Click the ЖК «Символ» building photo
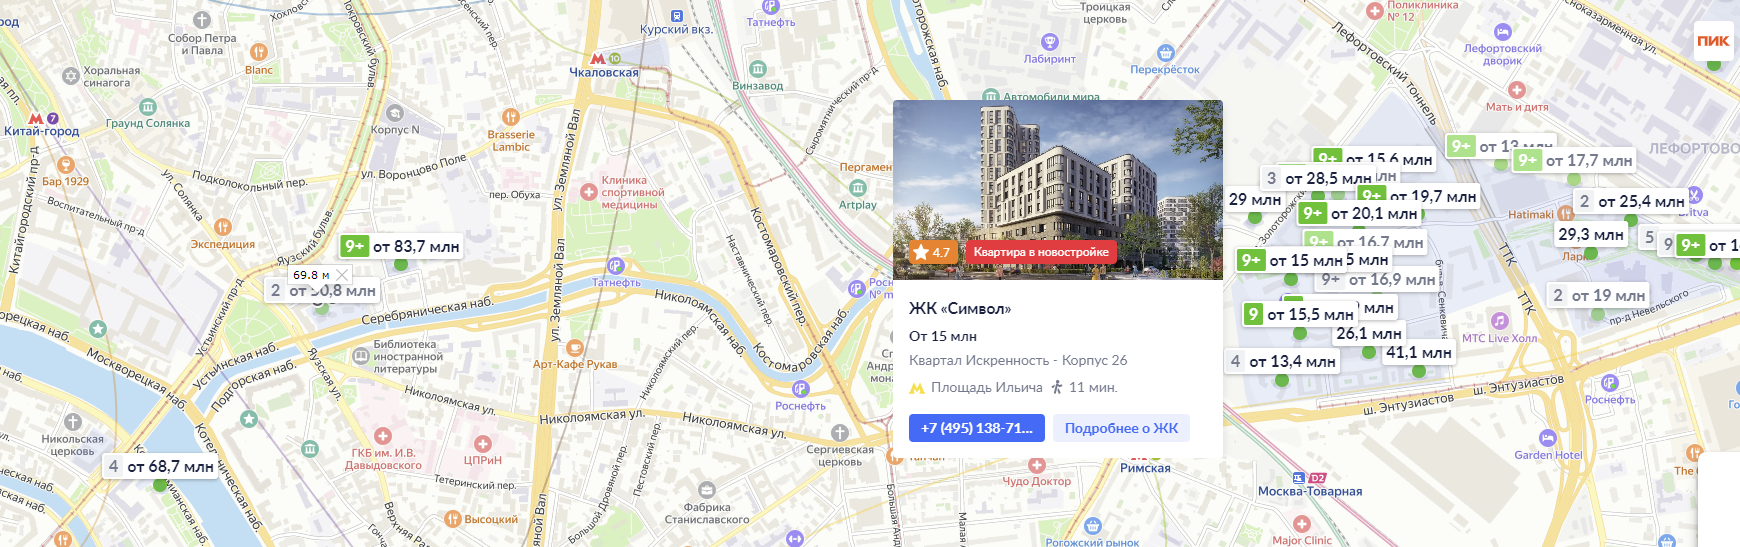Screen dimensions: 1740x547 tap(1058, 190)
